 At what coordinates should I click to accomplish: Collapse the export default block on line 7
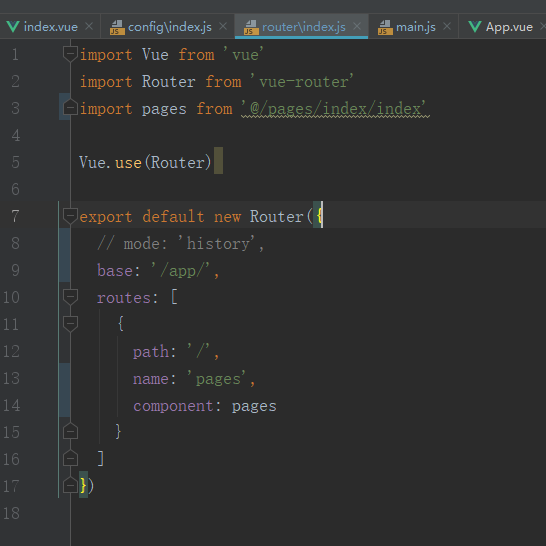pyautogui.click(x=70, y=216)
